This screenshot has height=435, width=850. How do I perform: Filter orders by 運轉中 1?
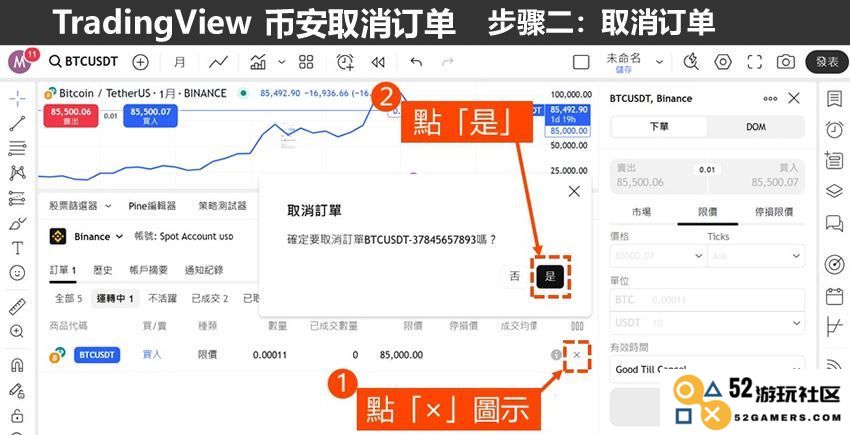(x=115, y=298)
